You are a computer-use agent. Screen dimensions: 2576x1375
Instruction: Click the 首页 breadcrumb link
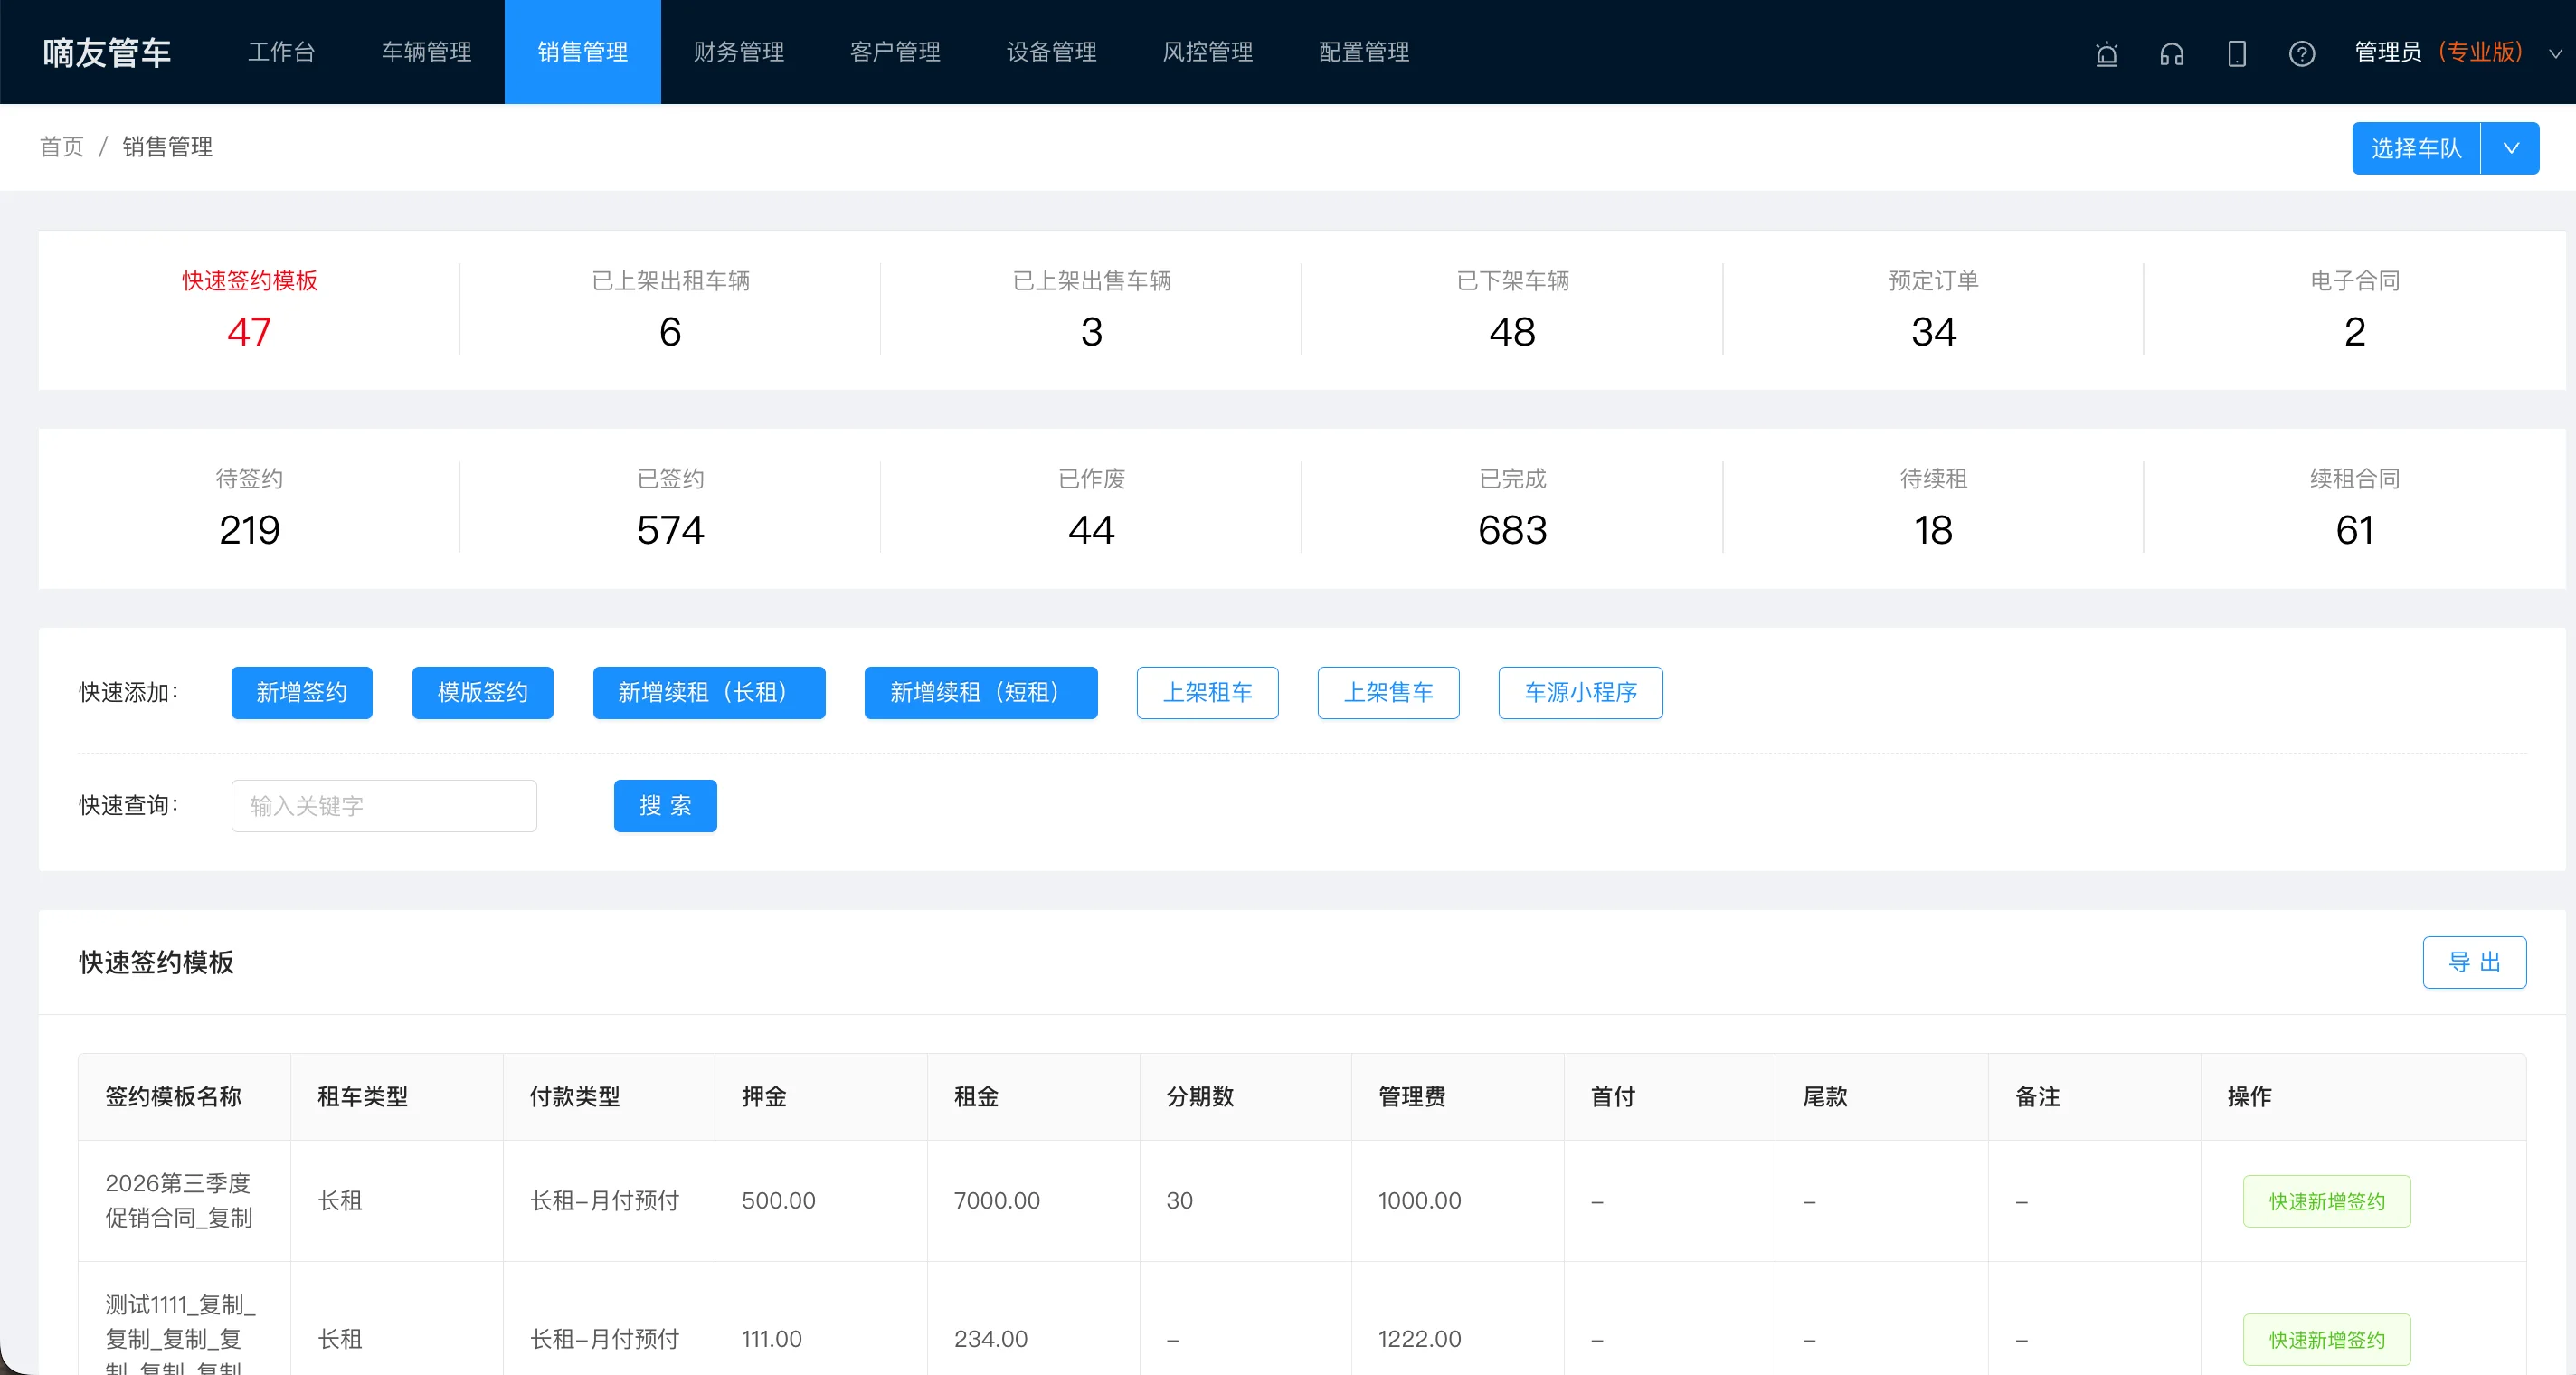coord(62,147)
